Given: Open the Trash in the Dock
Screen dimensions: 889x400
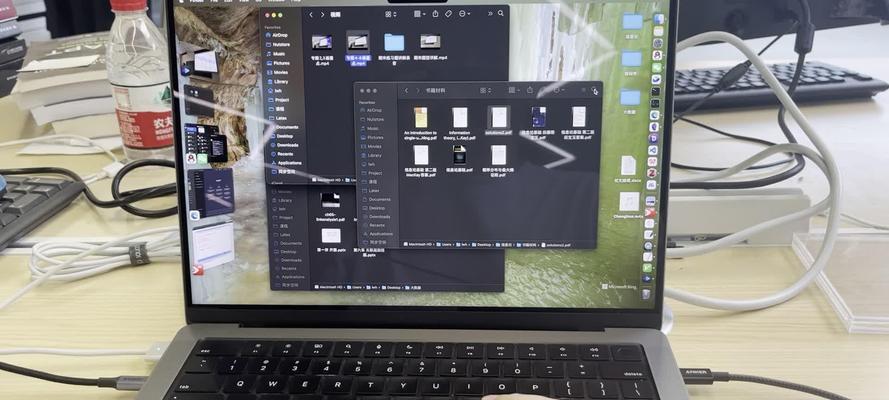Looking at the screenshot, I should 646,293.
